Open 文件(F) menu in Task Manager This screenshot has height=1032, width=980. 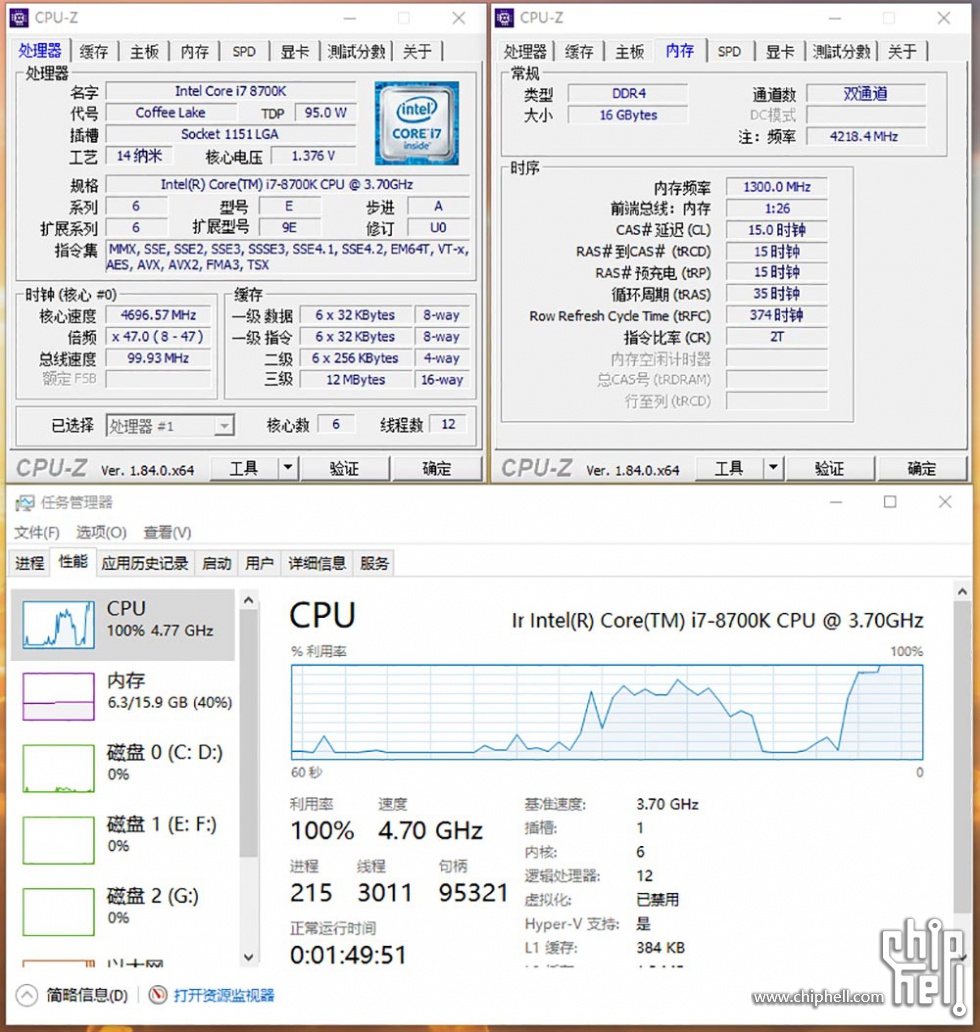pyautogui.click(x=37, y=532)
